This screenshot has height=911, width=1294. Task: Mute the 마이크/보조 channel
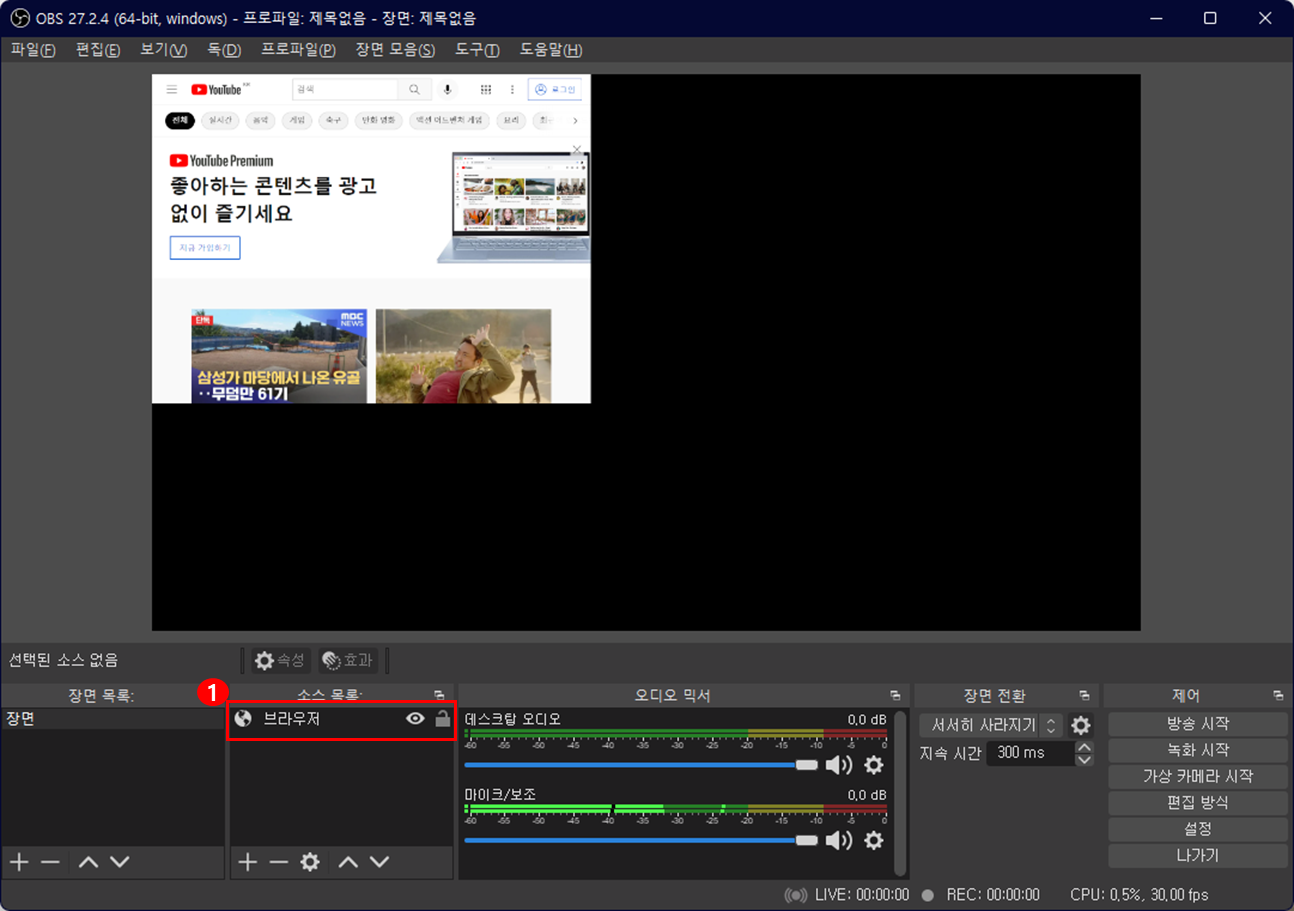point(838,840)
